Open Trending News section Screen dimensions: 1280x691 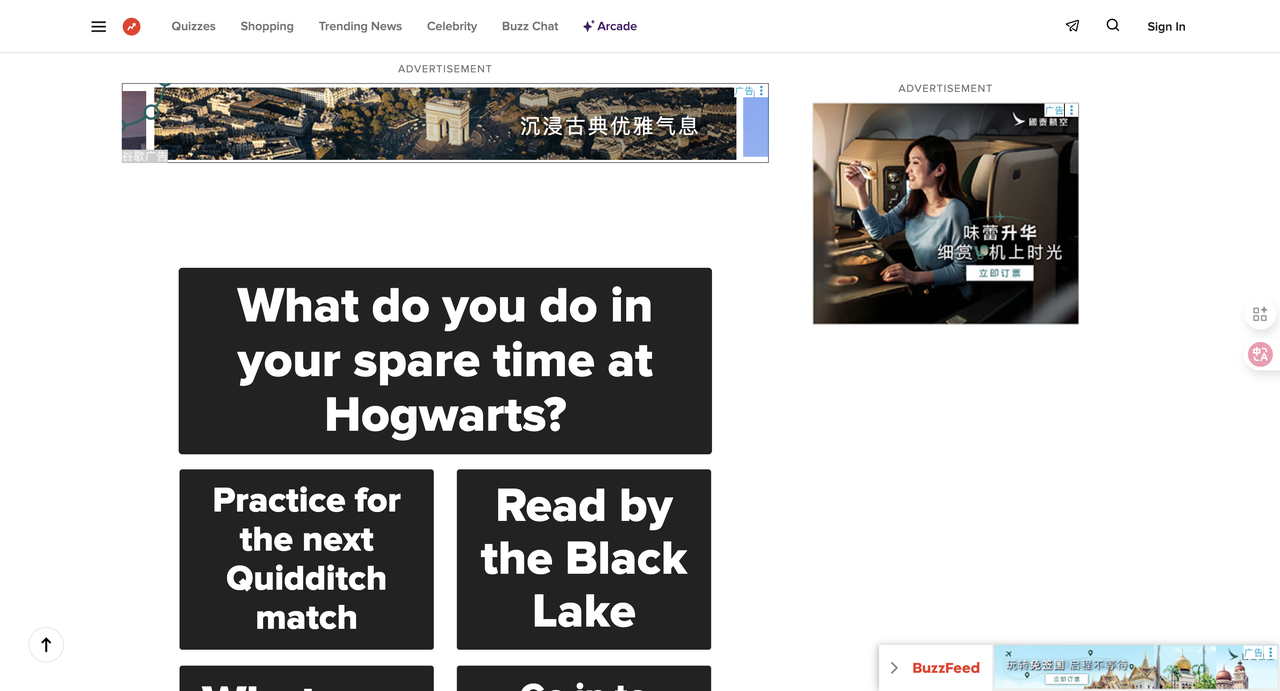pyautogui.click(x=360, y=27)
